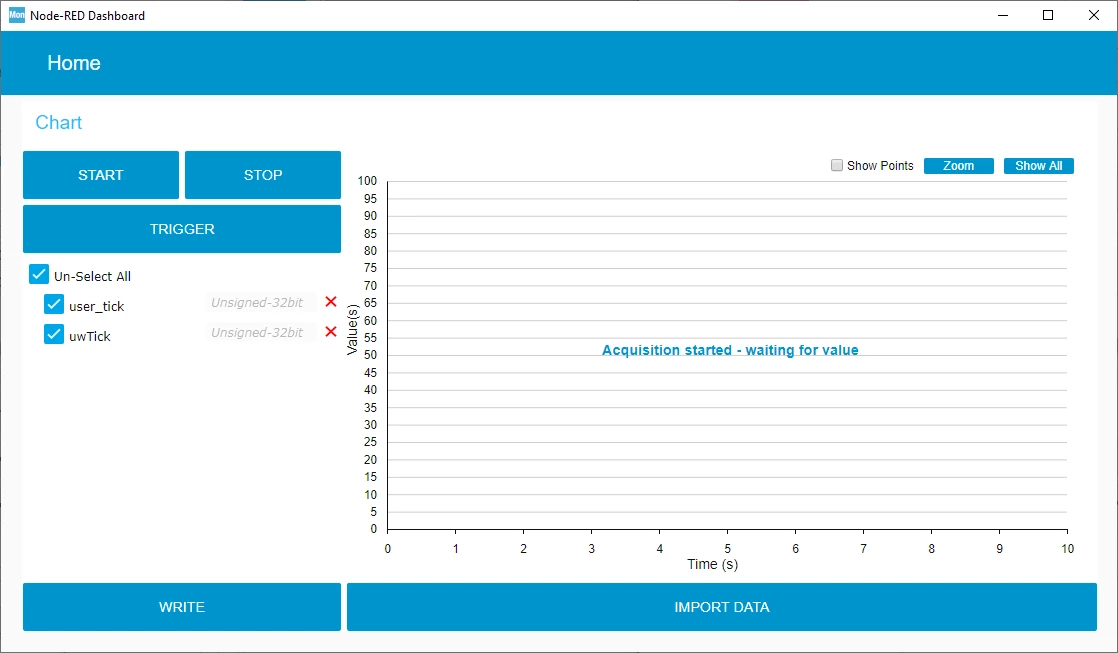
Task: Select the Home header title
Action: 74,63
